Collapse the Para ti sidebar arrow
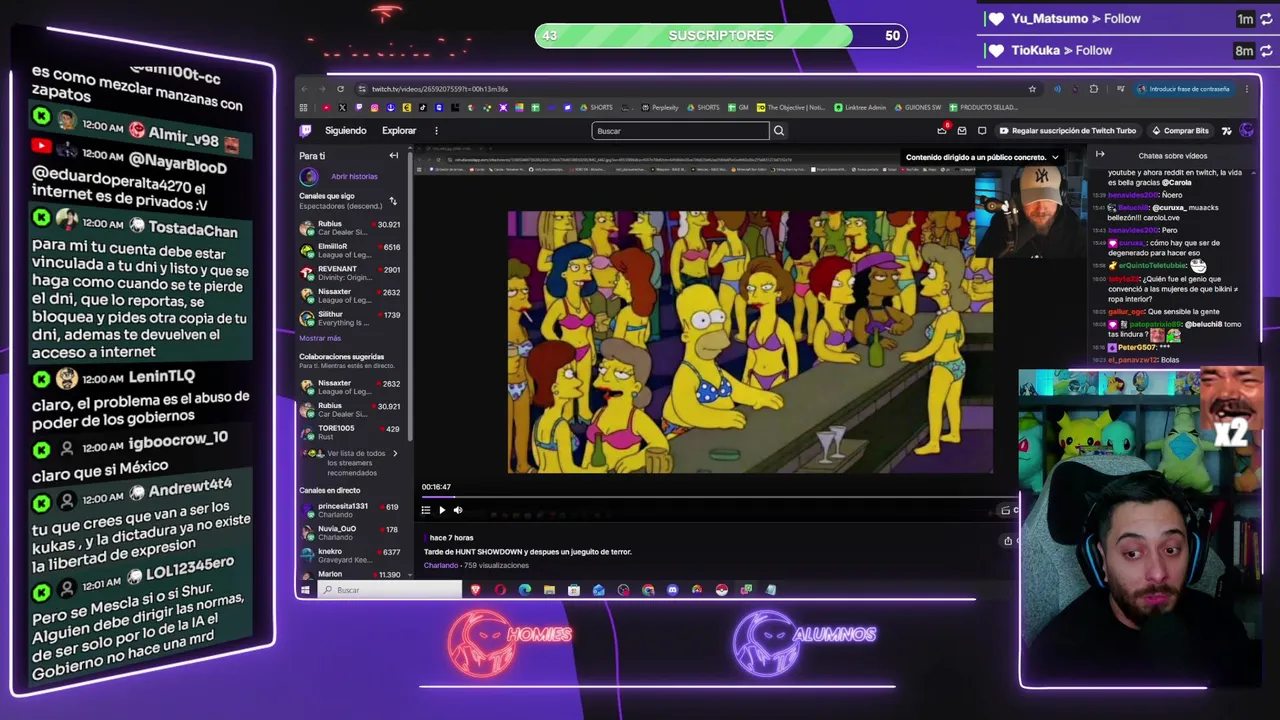 click(394, 156)
